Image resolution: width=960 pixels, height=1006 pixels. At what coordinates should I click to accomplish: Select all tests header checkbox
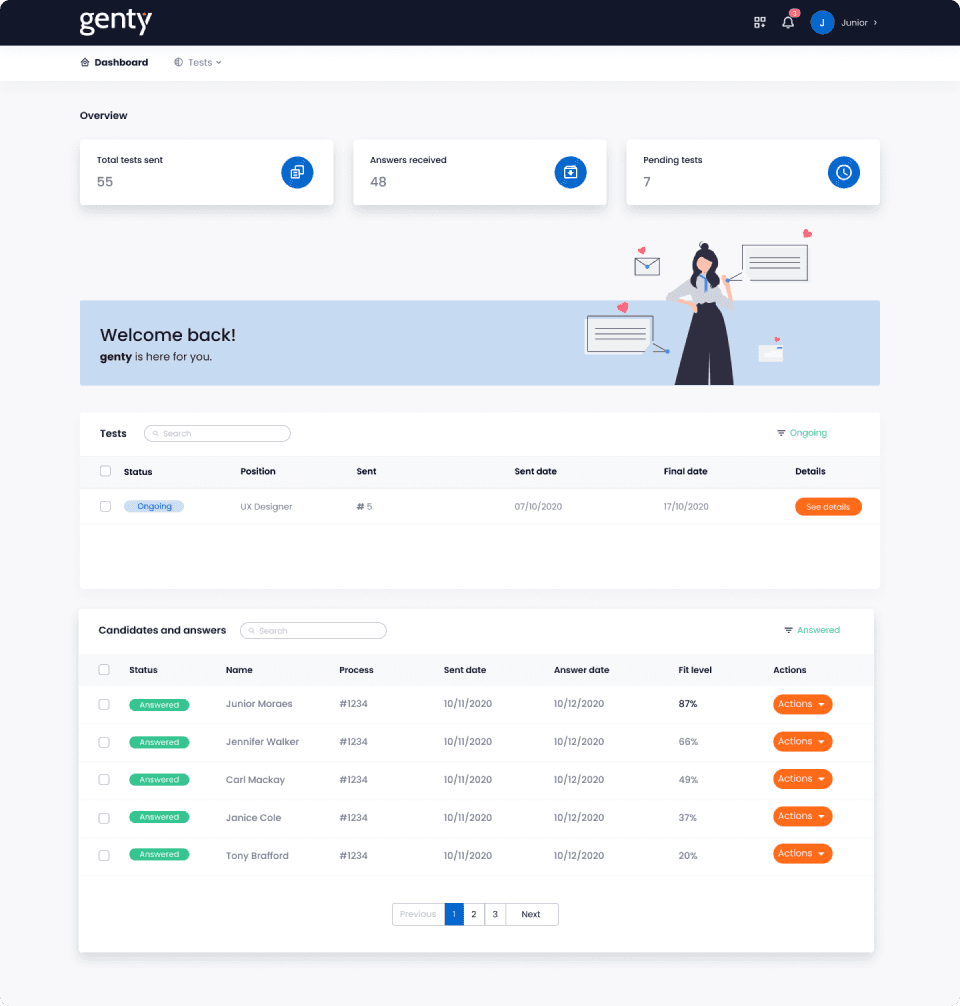coord(105,471)
